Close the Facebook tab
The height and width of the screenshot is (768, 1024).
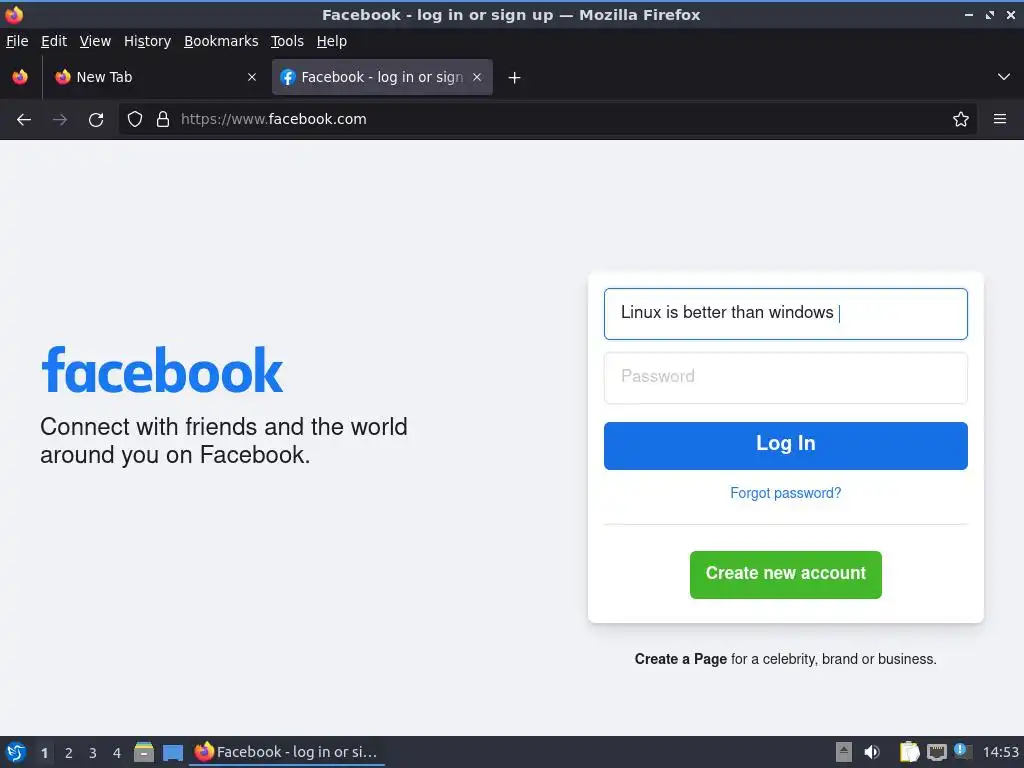click(477, 77)
